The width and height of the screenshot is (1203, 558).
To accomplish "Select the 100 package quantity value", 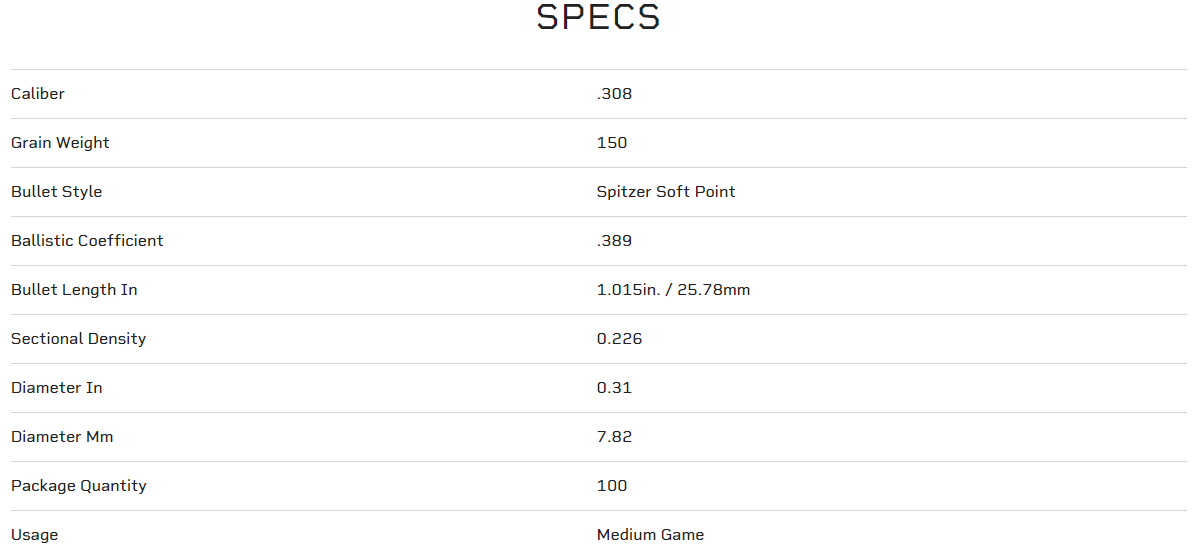I will [612, 486].
